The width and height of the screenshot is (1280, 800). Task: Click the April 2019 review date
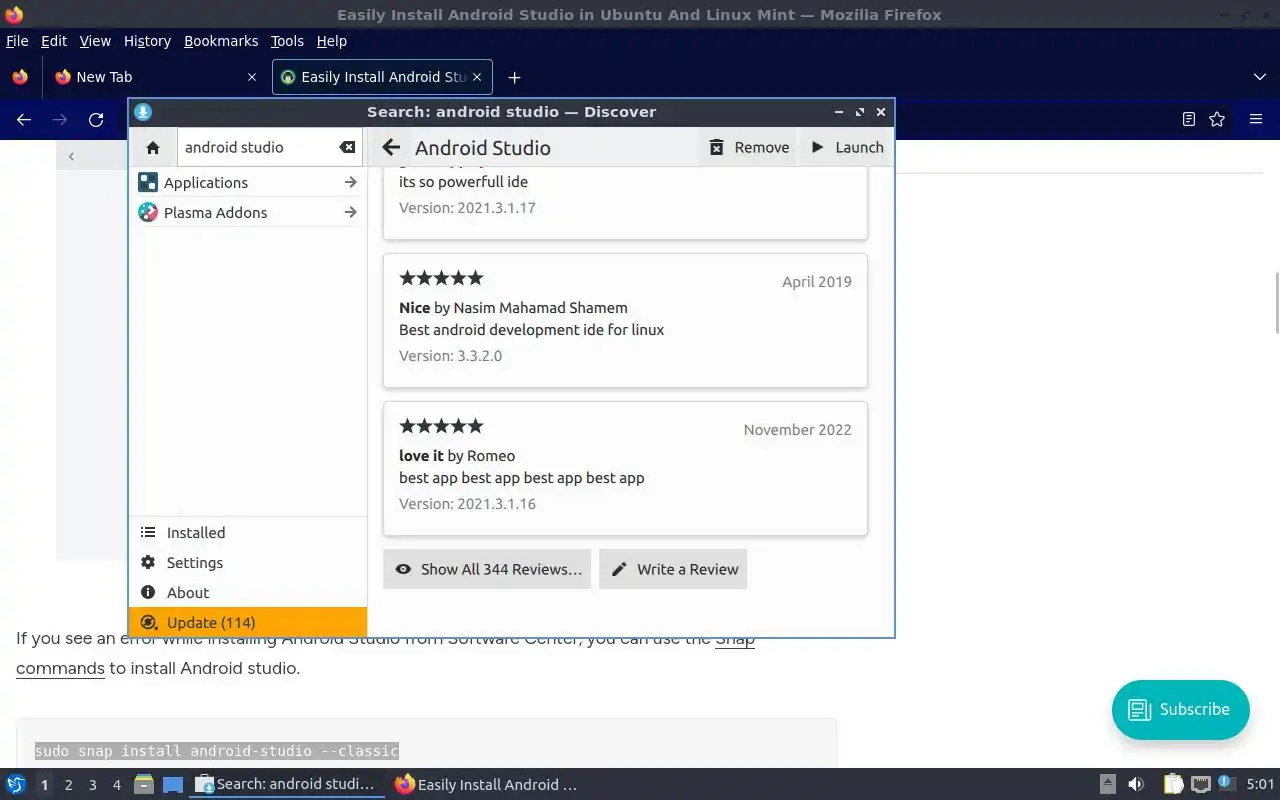tap(817, 281)
